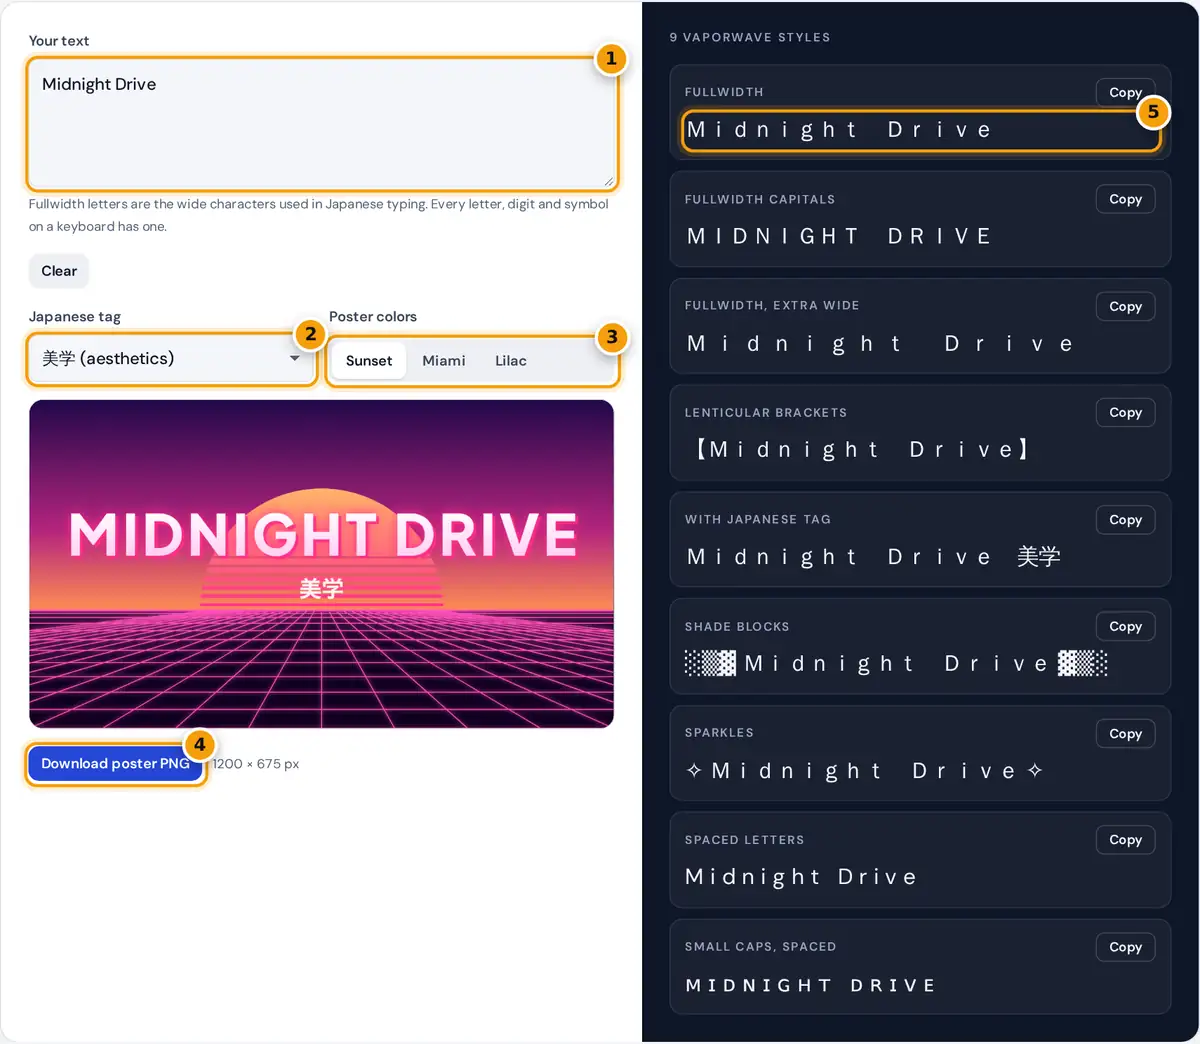The image size is (1200, 1044).
Task: Click the Spaced Letters Midnight Drive text
Action: [801, 877]
